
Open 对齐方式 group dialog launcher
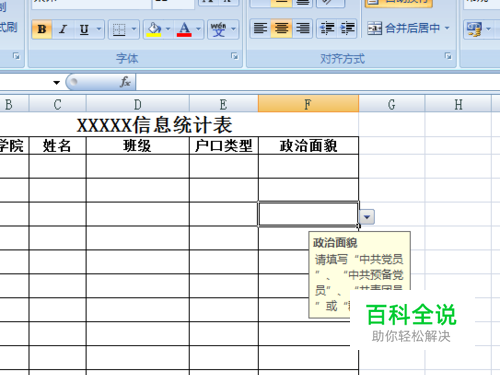[x=448, y=56]
